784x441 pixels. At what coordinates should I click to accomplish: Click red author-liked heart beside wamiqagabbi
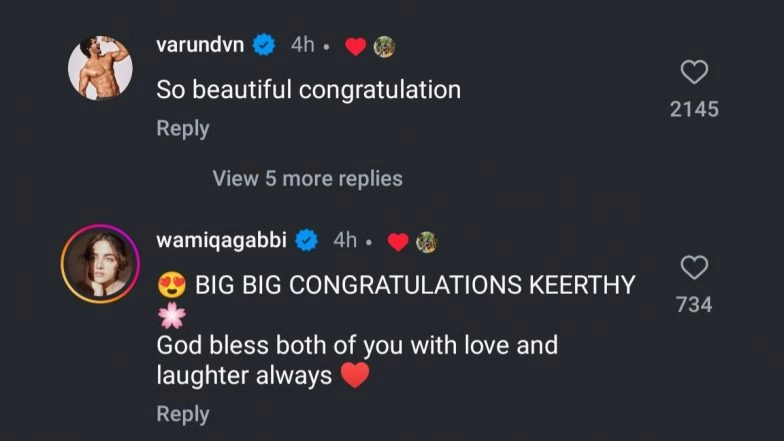point(397,242)
